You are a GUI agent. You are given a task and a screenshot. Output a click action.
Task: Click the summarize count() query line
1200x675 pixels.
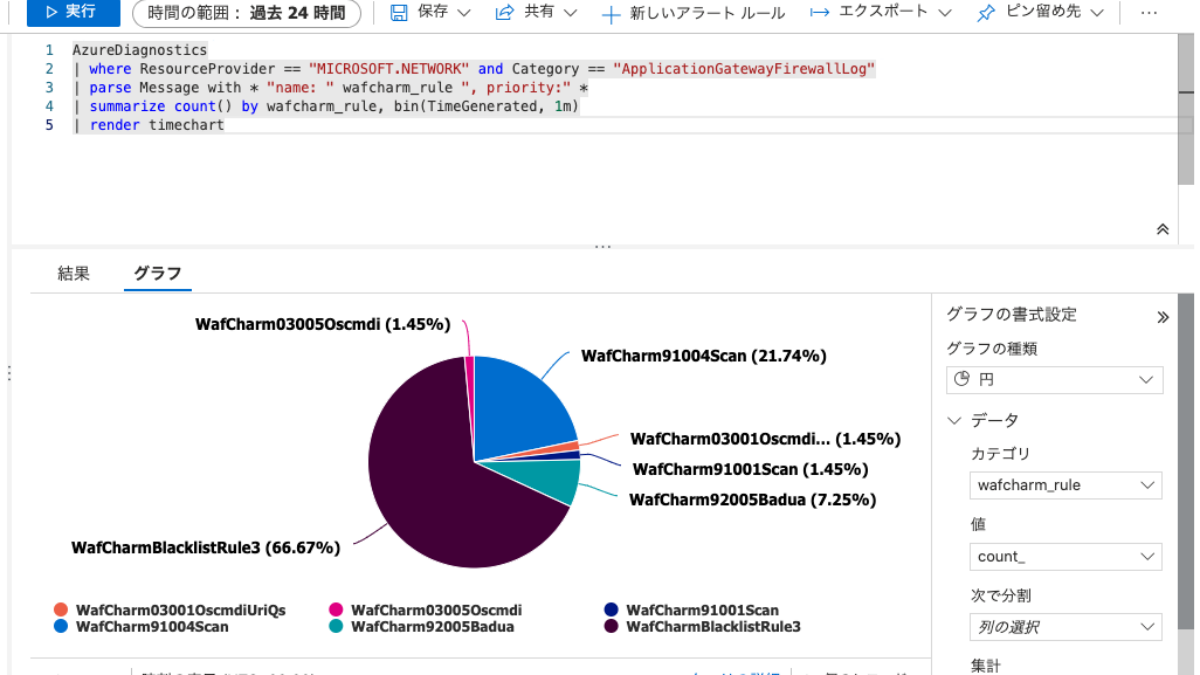tap(326, 106)
